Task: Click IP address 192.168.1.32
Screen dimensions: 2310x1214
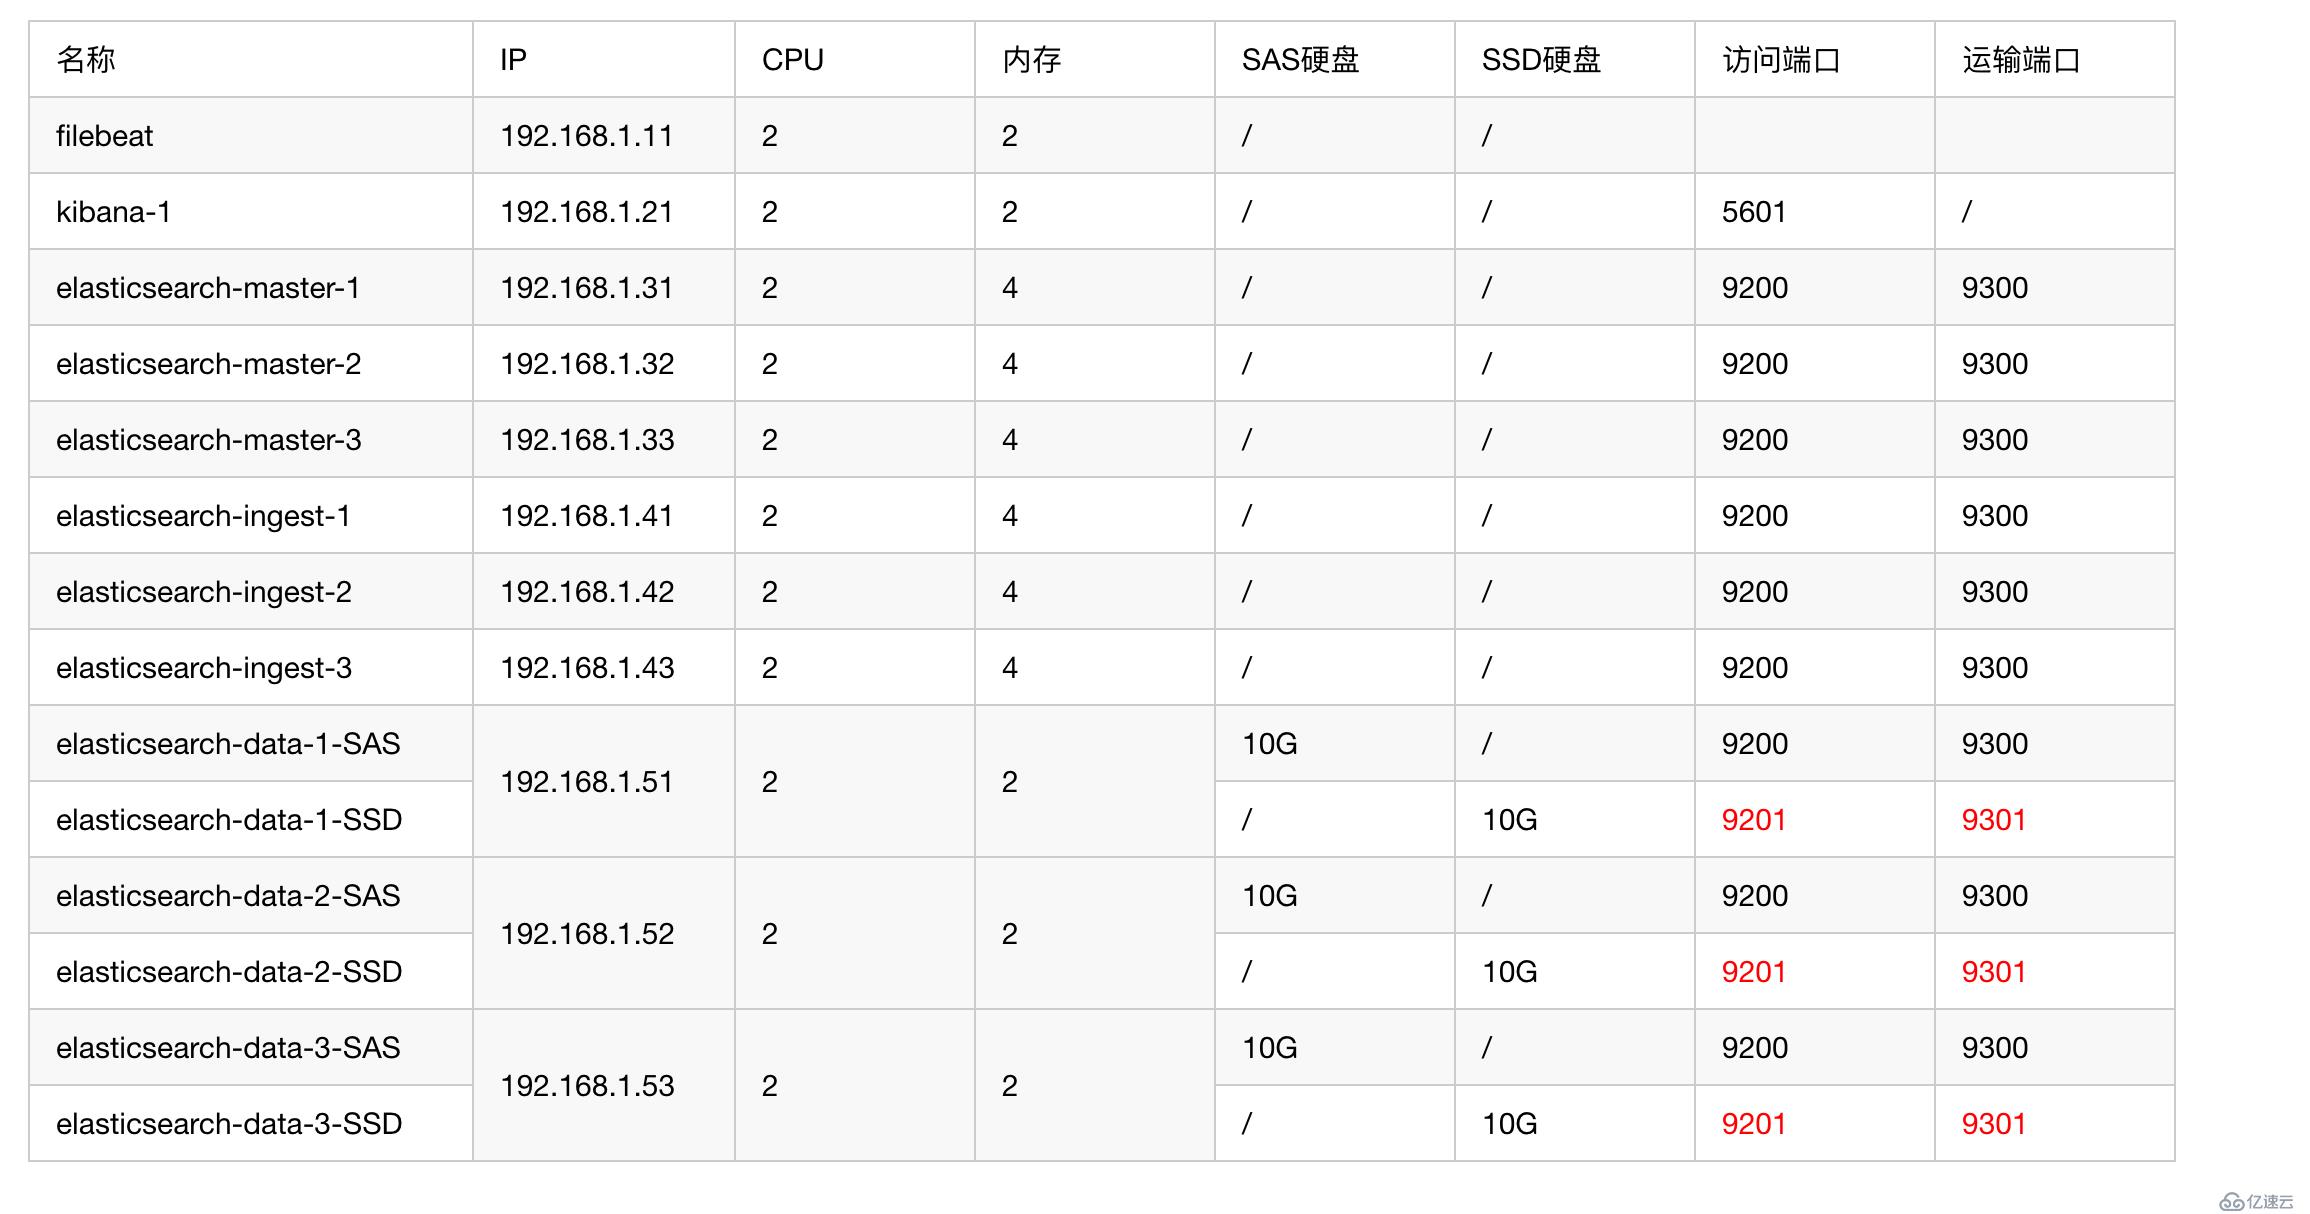Action: 587,364
